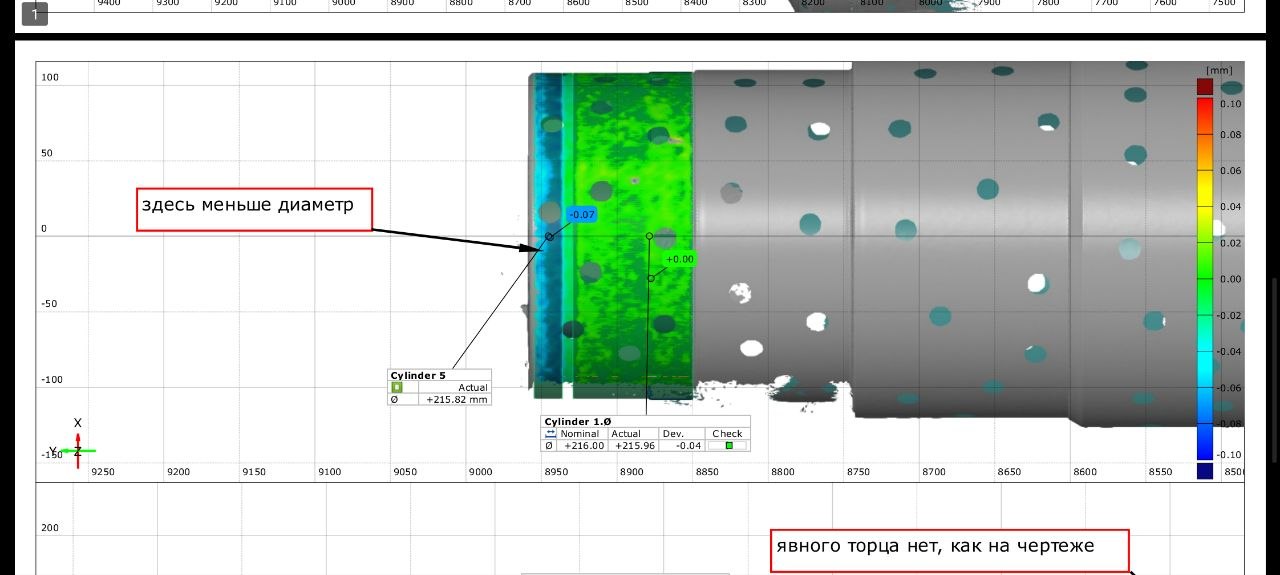The height and width of the screenshot is (575, 1280).
Task: Click the green Check status indicator
Action: tap(728, 446)
